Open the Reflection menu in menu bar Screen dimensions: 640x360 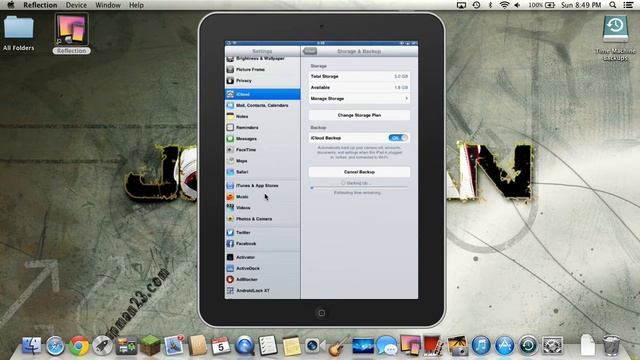coord(40,5)
